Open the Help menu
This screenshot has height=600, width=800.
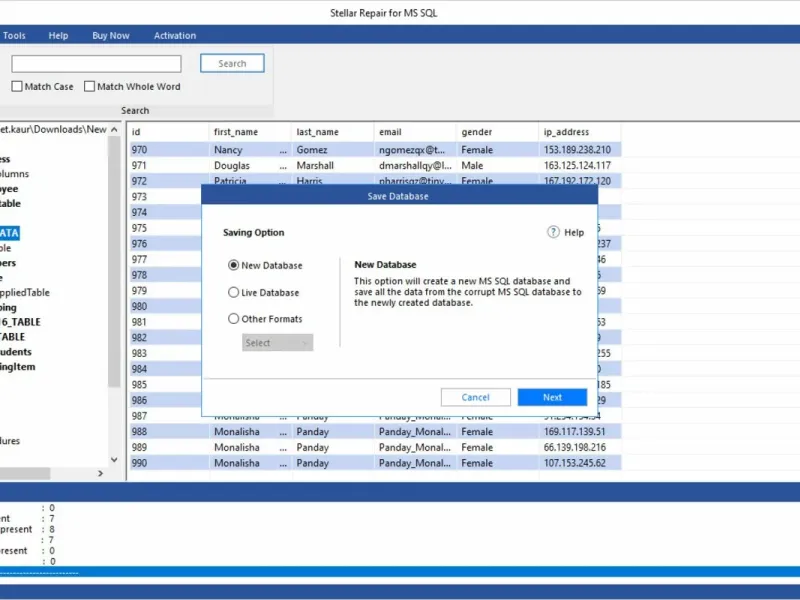point(58,35)
